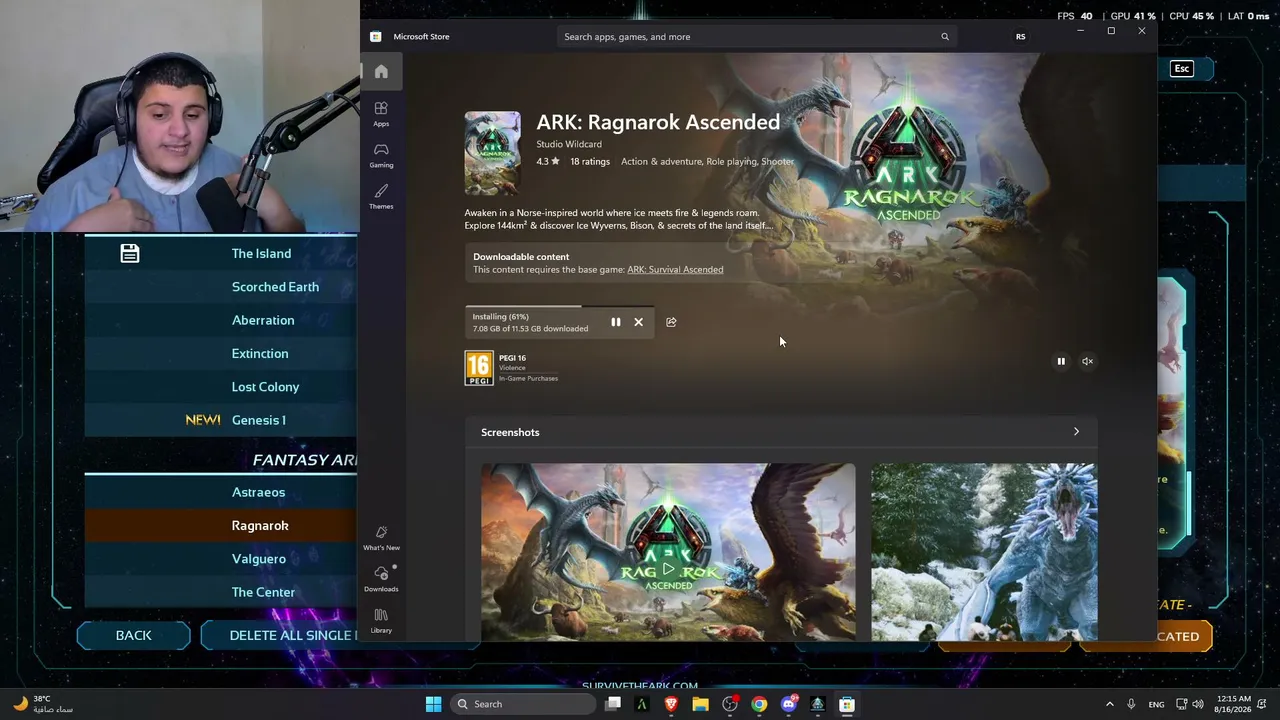
Task: Open the Windows Start menu
Action: point(433,704)
